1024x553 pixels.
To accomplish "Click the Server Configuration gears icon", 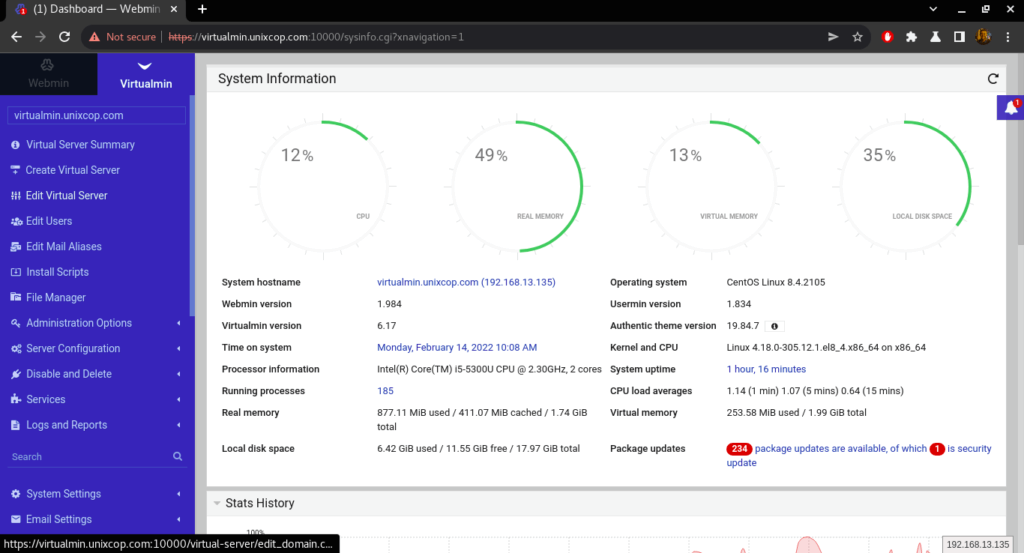I will point(16,349).
